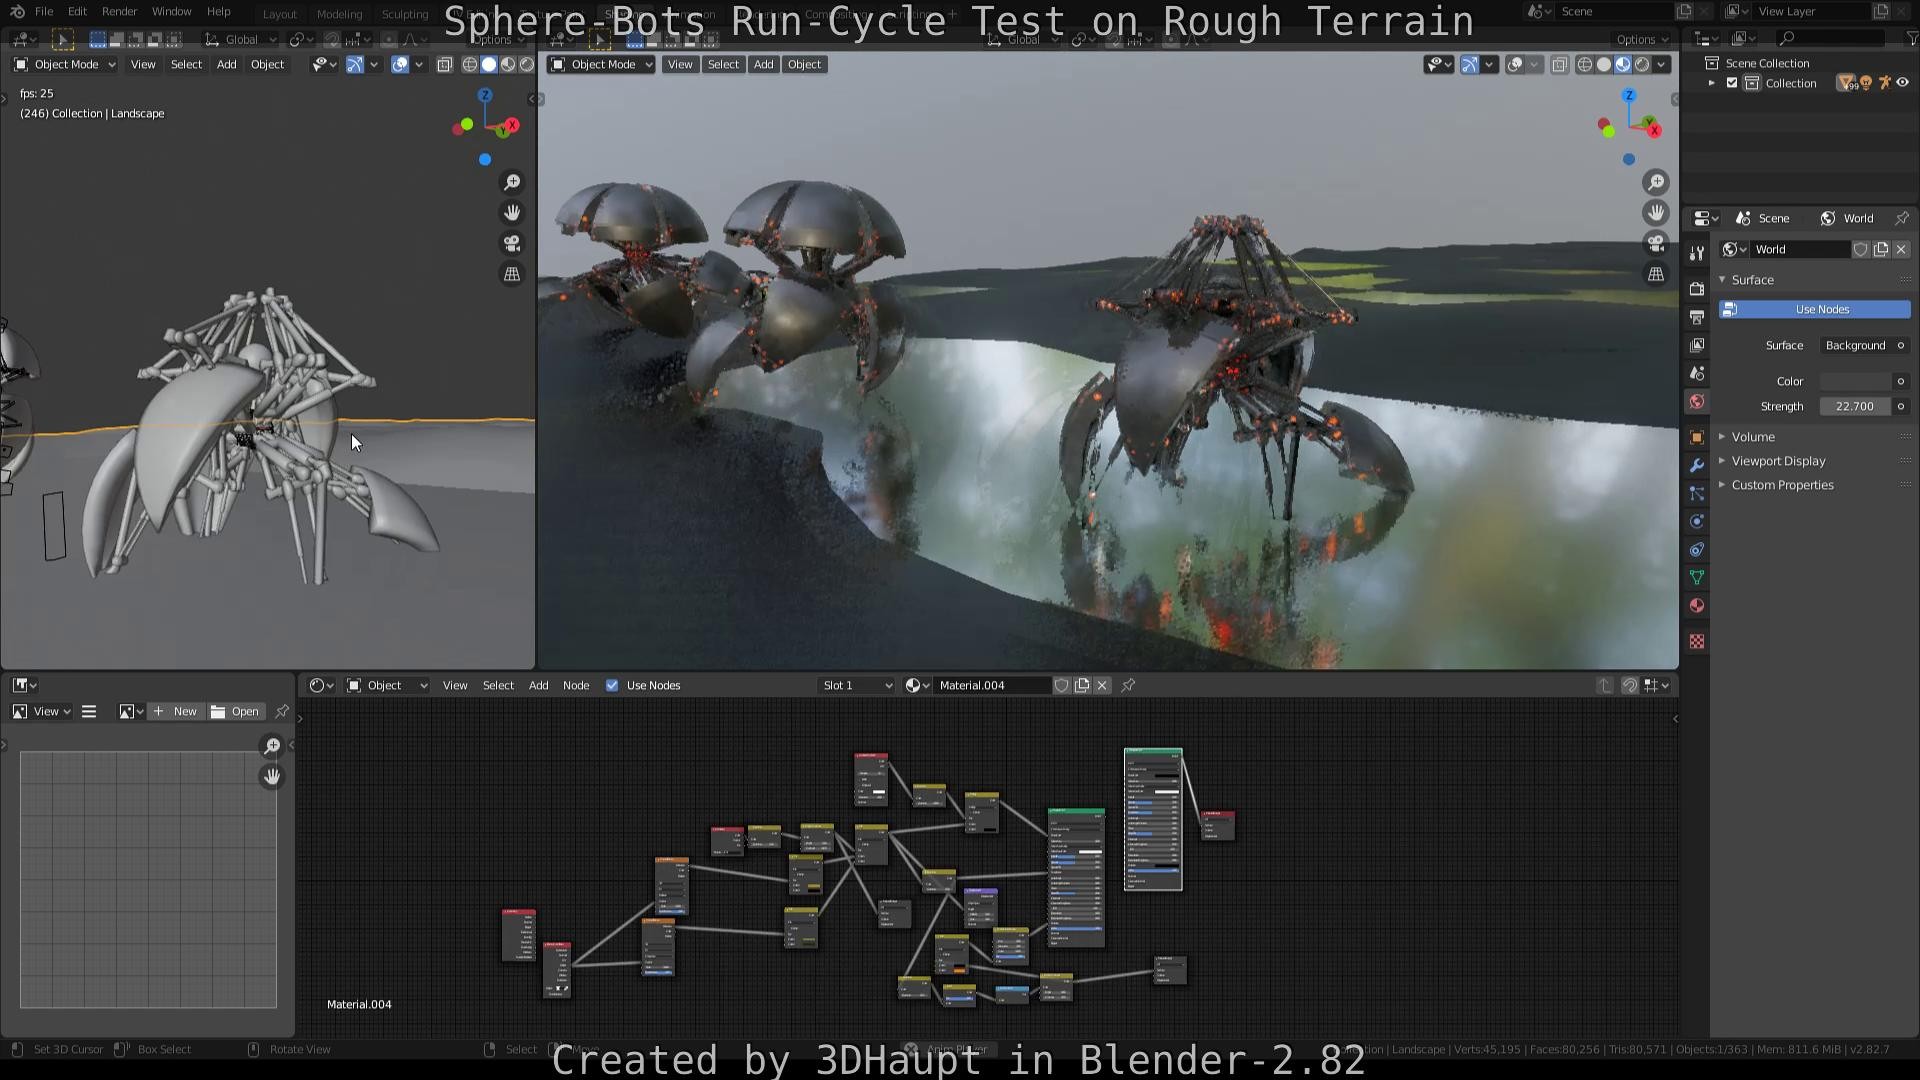Click the zoom magnifier icon in right viewport
Screen dimensions: 1920x1080
[x=1656, y=182]
